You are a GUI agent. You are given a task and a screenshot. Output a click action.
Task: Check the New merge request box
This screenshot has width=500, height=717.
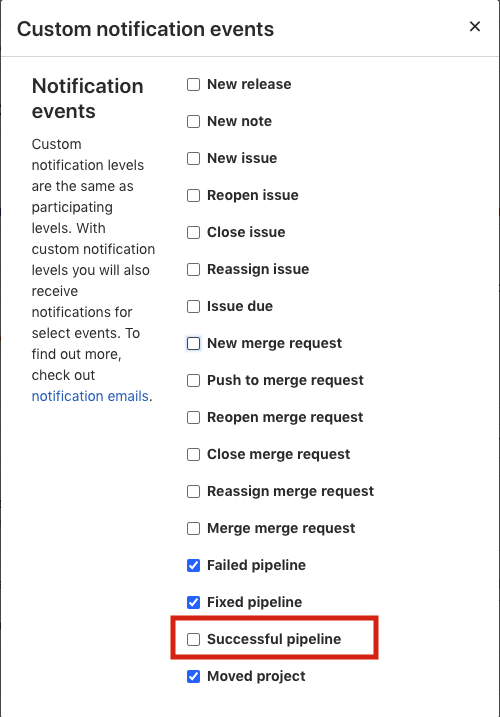pos(194,343)
